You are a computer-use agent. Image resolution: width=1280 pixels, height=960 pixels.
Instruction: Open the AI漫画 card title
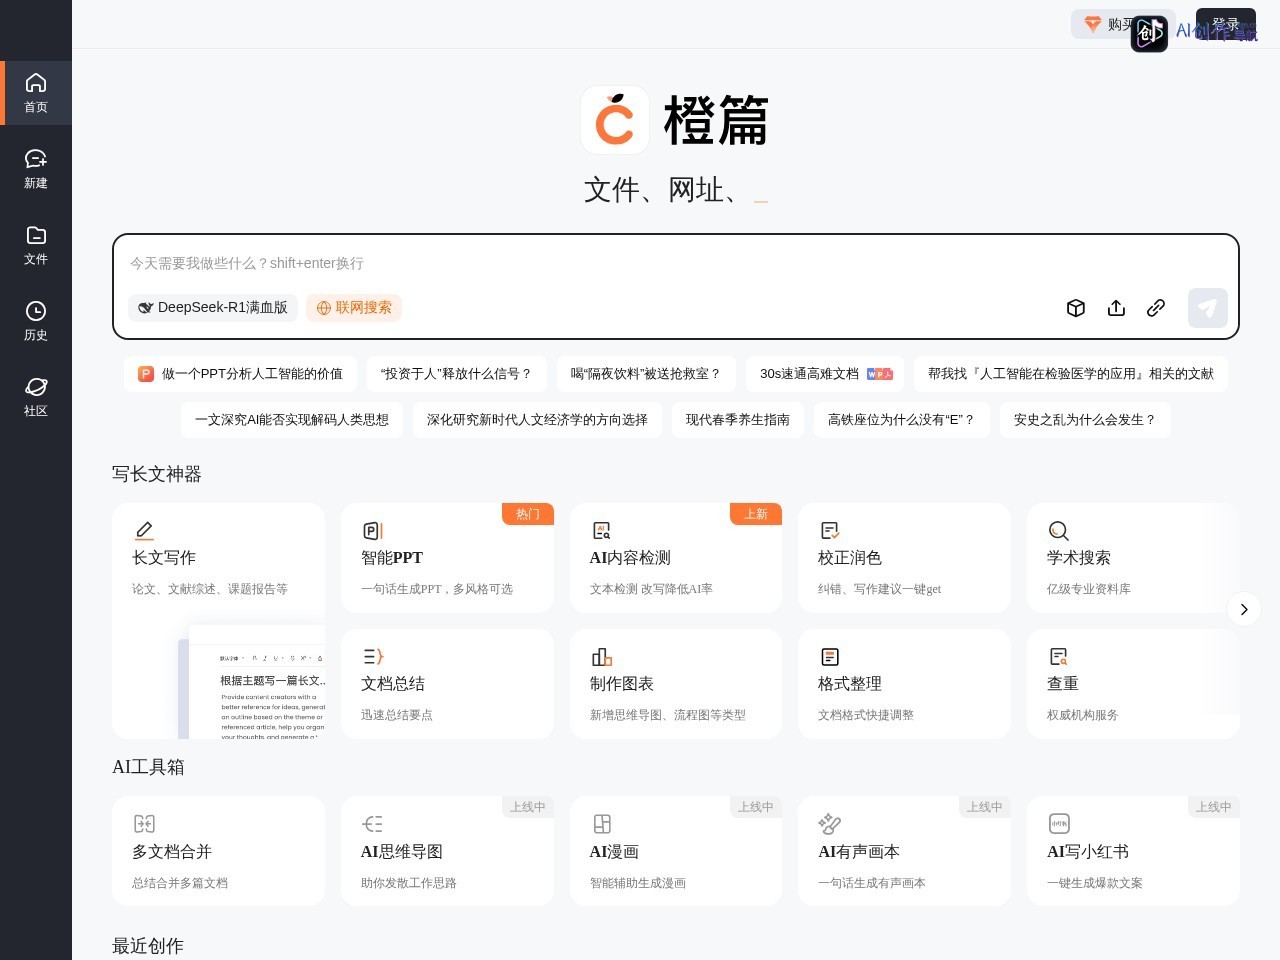pyautogui.click(x=614, y=852)
